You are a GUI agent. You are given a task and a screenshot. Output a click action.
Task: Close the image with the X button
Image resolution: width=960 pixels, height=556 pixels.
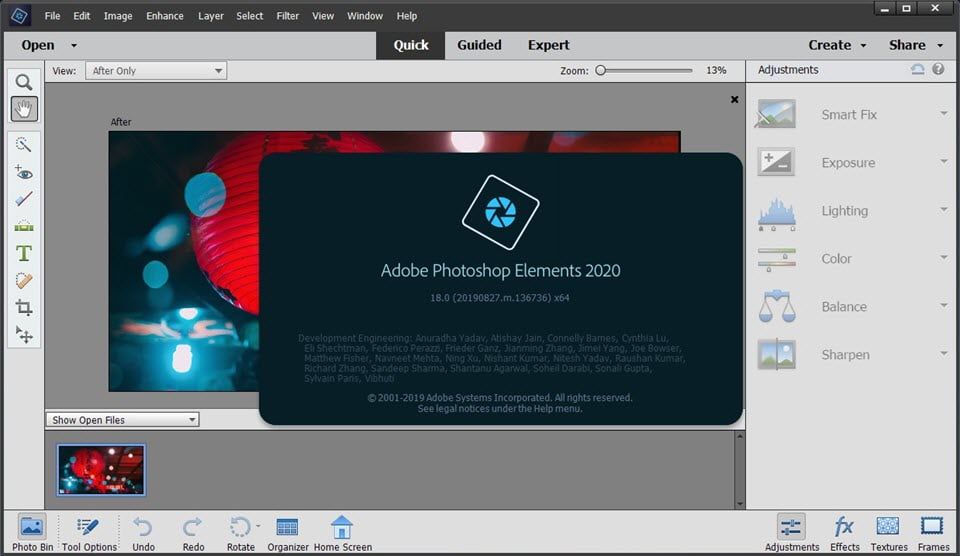(734, 99)
